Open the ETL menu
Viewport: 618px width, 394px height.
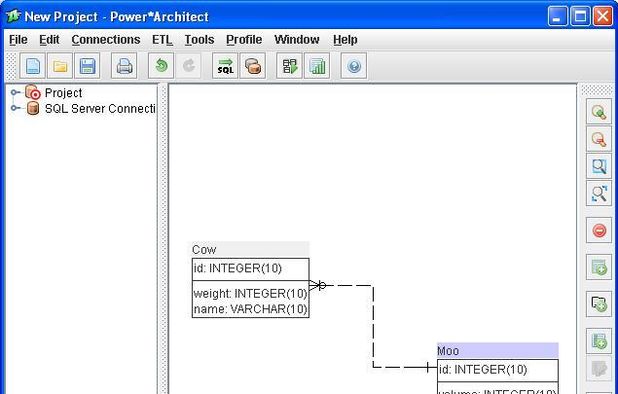coord(162,40)
